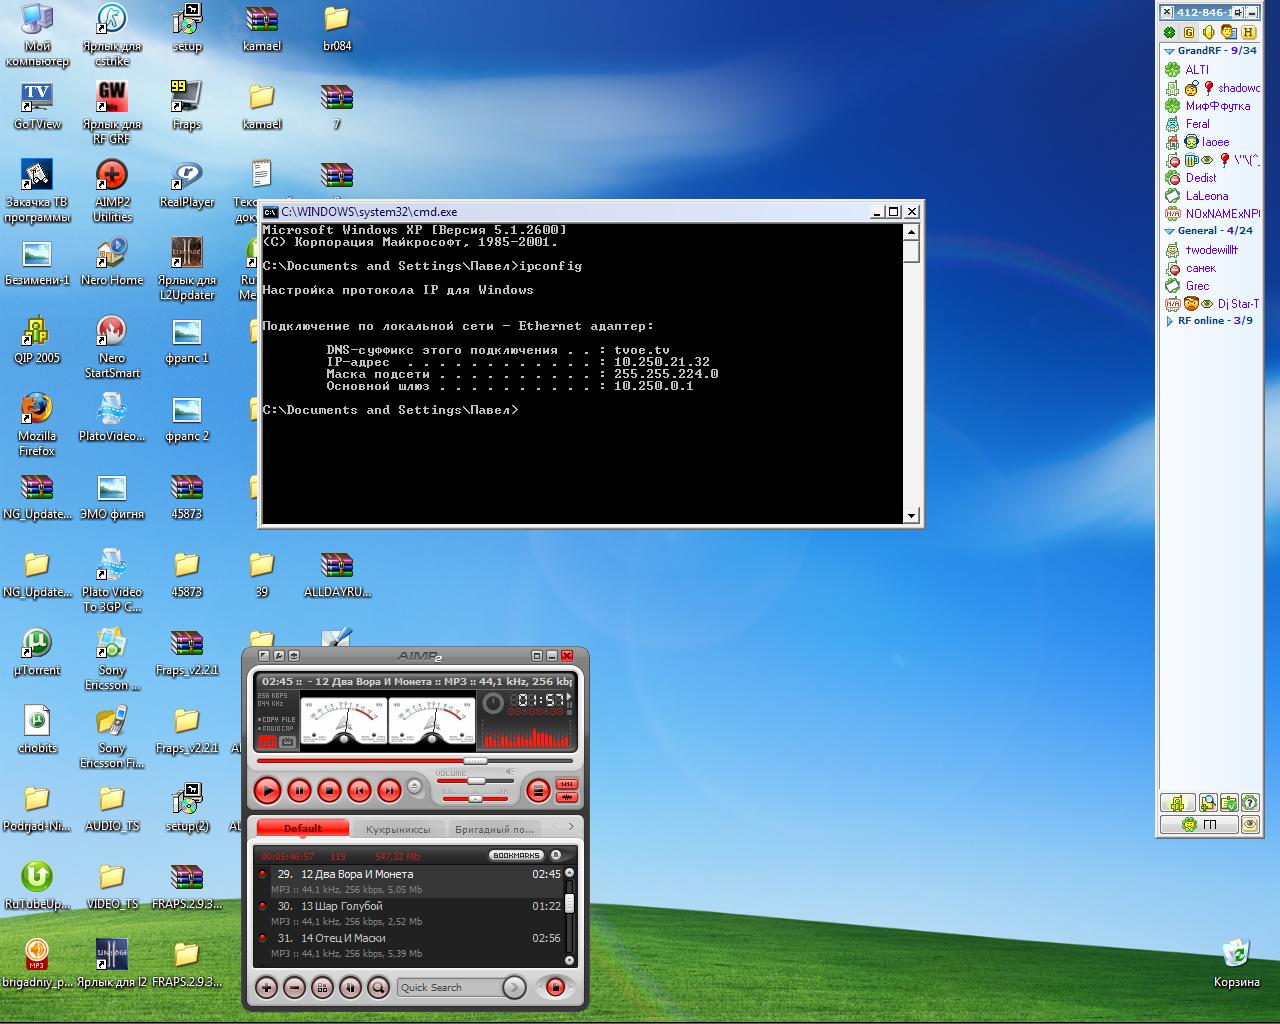Select track 13 Шар Голубой

click(x=411, y=913)
